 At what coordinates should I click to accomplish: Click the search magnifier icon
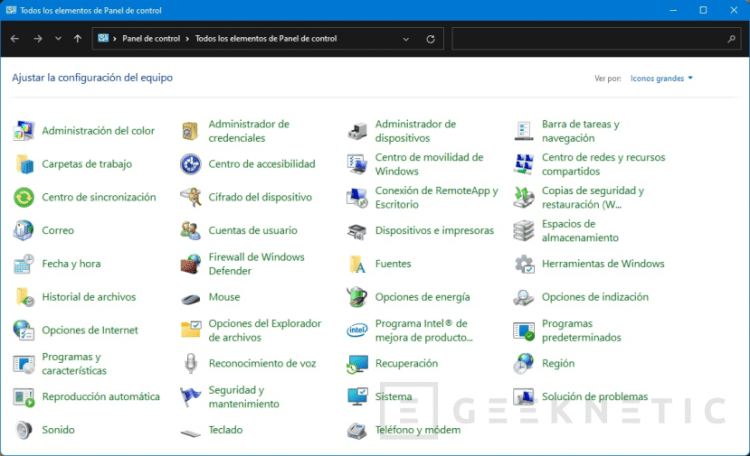(x=731, y=39)
